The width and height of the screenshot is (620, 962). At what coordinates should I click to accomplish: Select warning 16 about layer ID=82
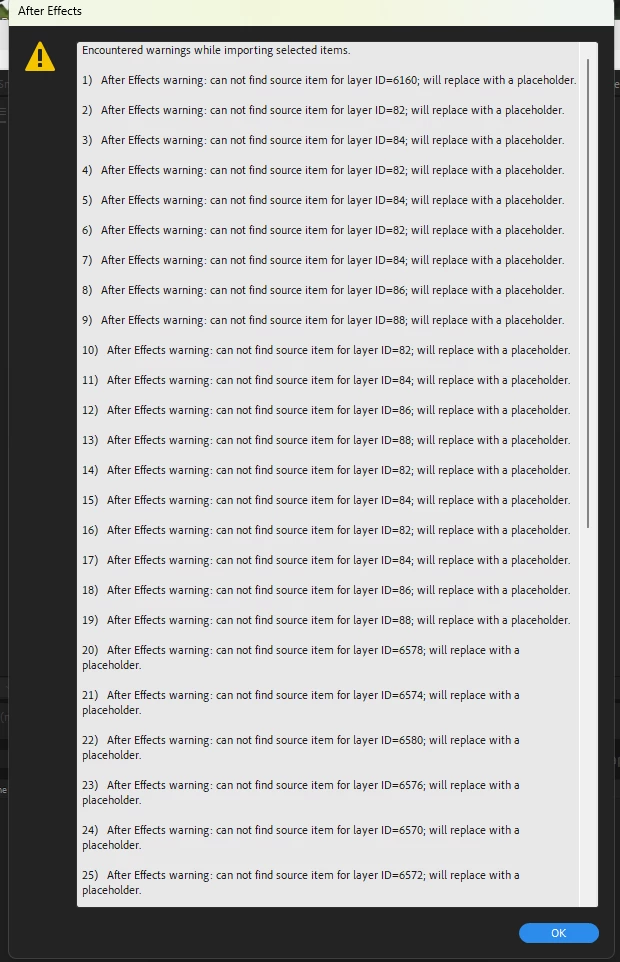326,531
